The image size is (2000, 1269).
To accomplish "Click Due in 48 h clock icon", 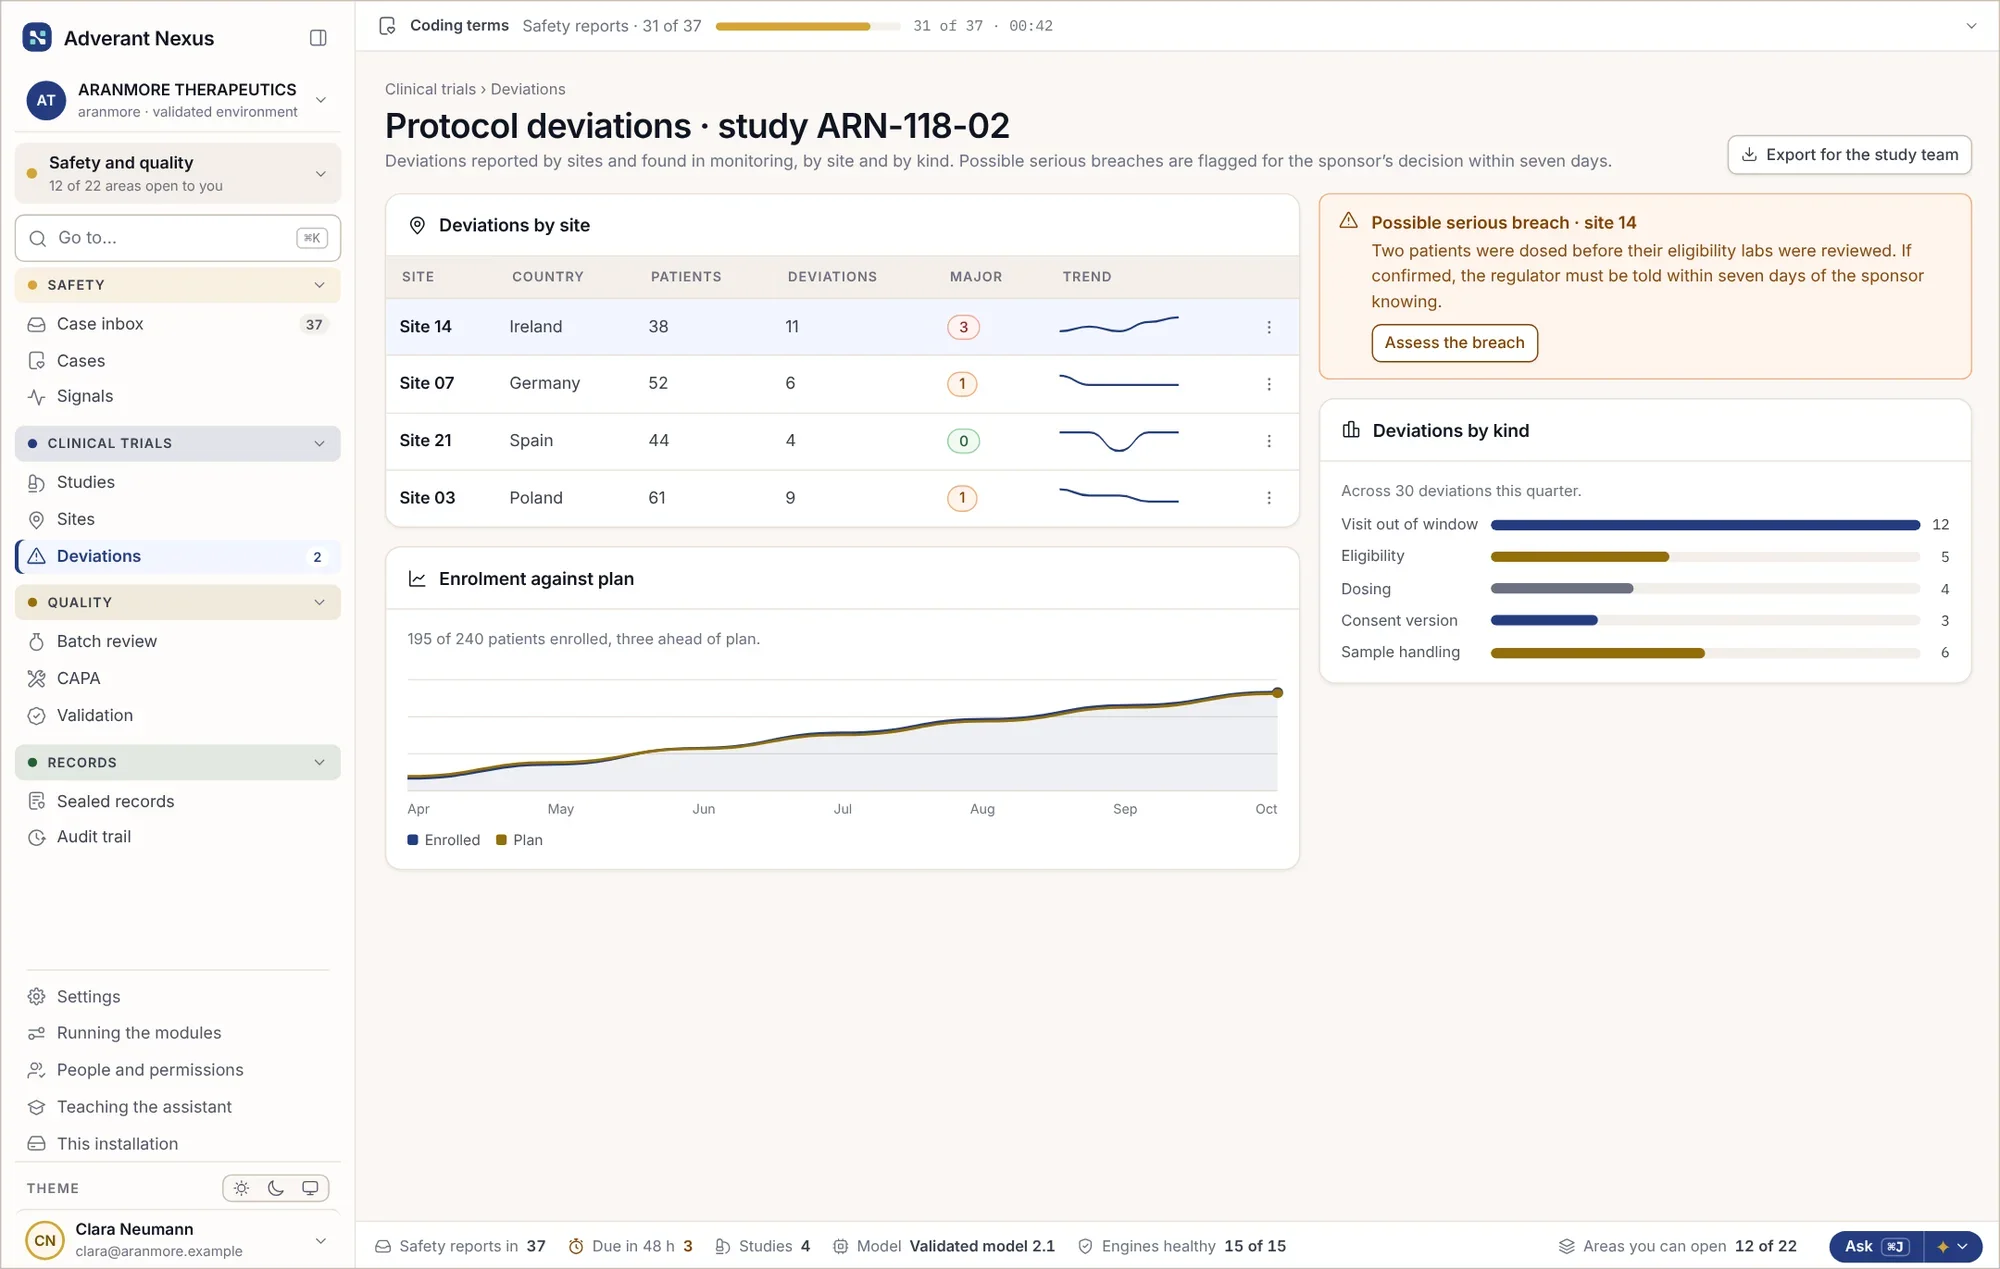I will [576, 1246].
